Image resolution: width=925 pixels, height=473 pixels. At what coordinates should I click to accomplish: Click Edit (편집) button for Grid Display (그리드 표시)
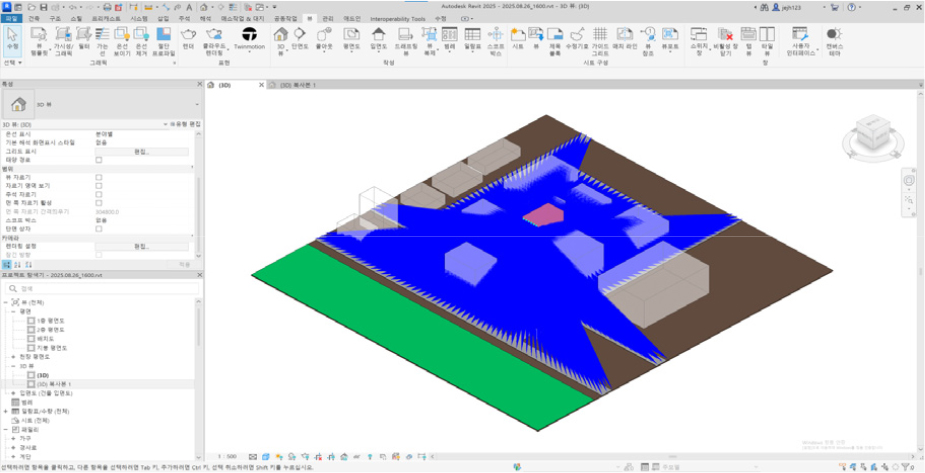(x=142, y=152)
